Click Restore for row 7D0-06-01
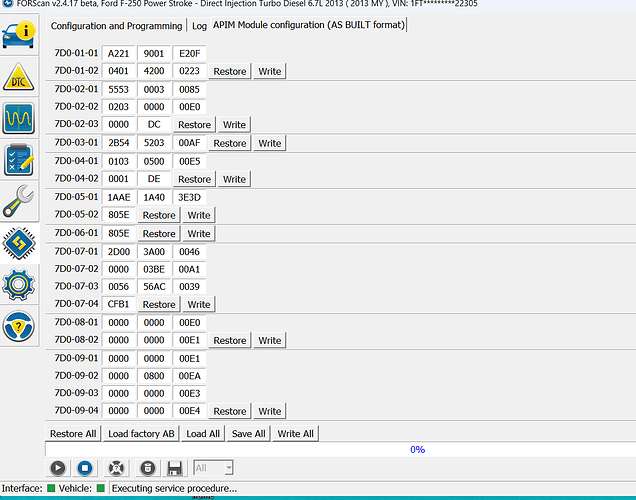Screen dimensions: 636x500 click(159, 234)
